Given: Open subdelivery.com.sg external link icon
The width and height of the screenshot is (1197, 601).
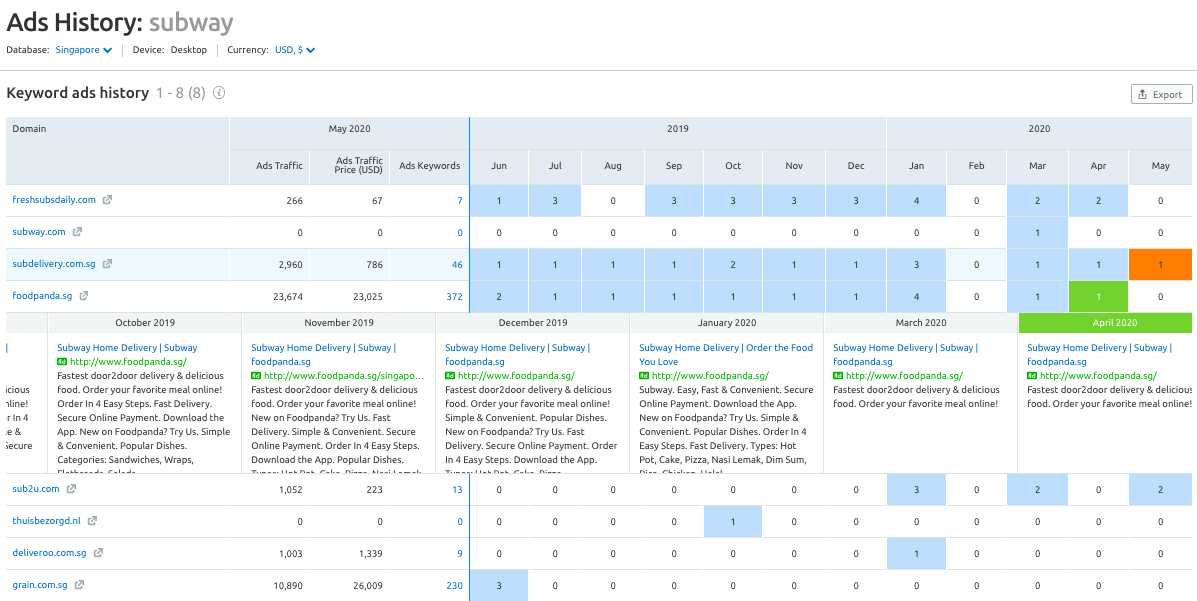Looking at the screenshot, I should click(108, 264).
